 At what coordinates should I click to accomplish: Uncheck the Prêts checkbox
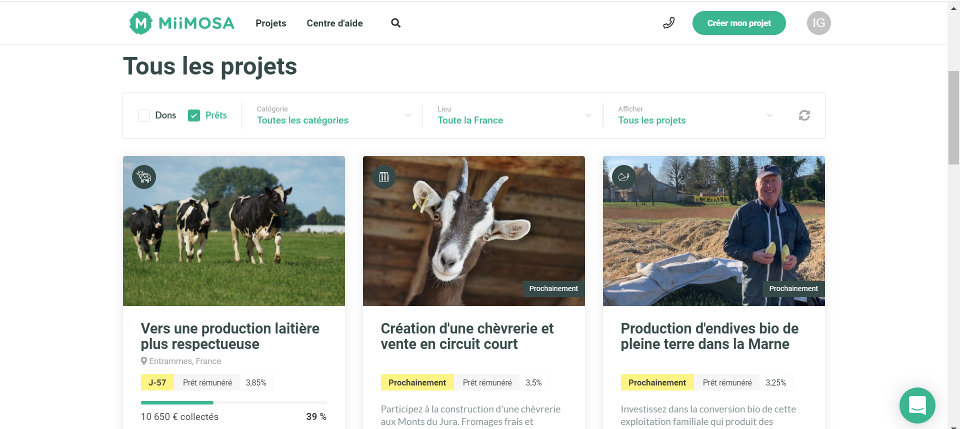coord(194,115)
